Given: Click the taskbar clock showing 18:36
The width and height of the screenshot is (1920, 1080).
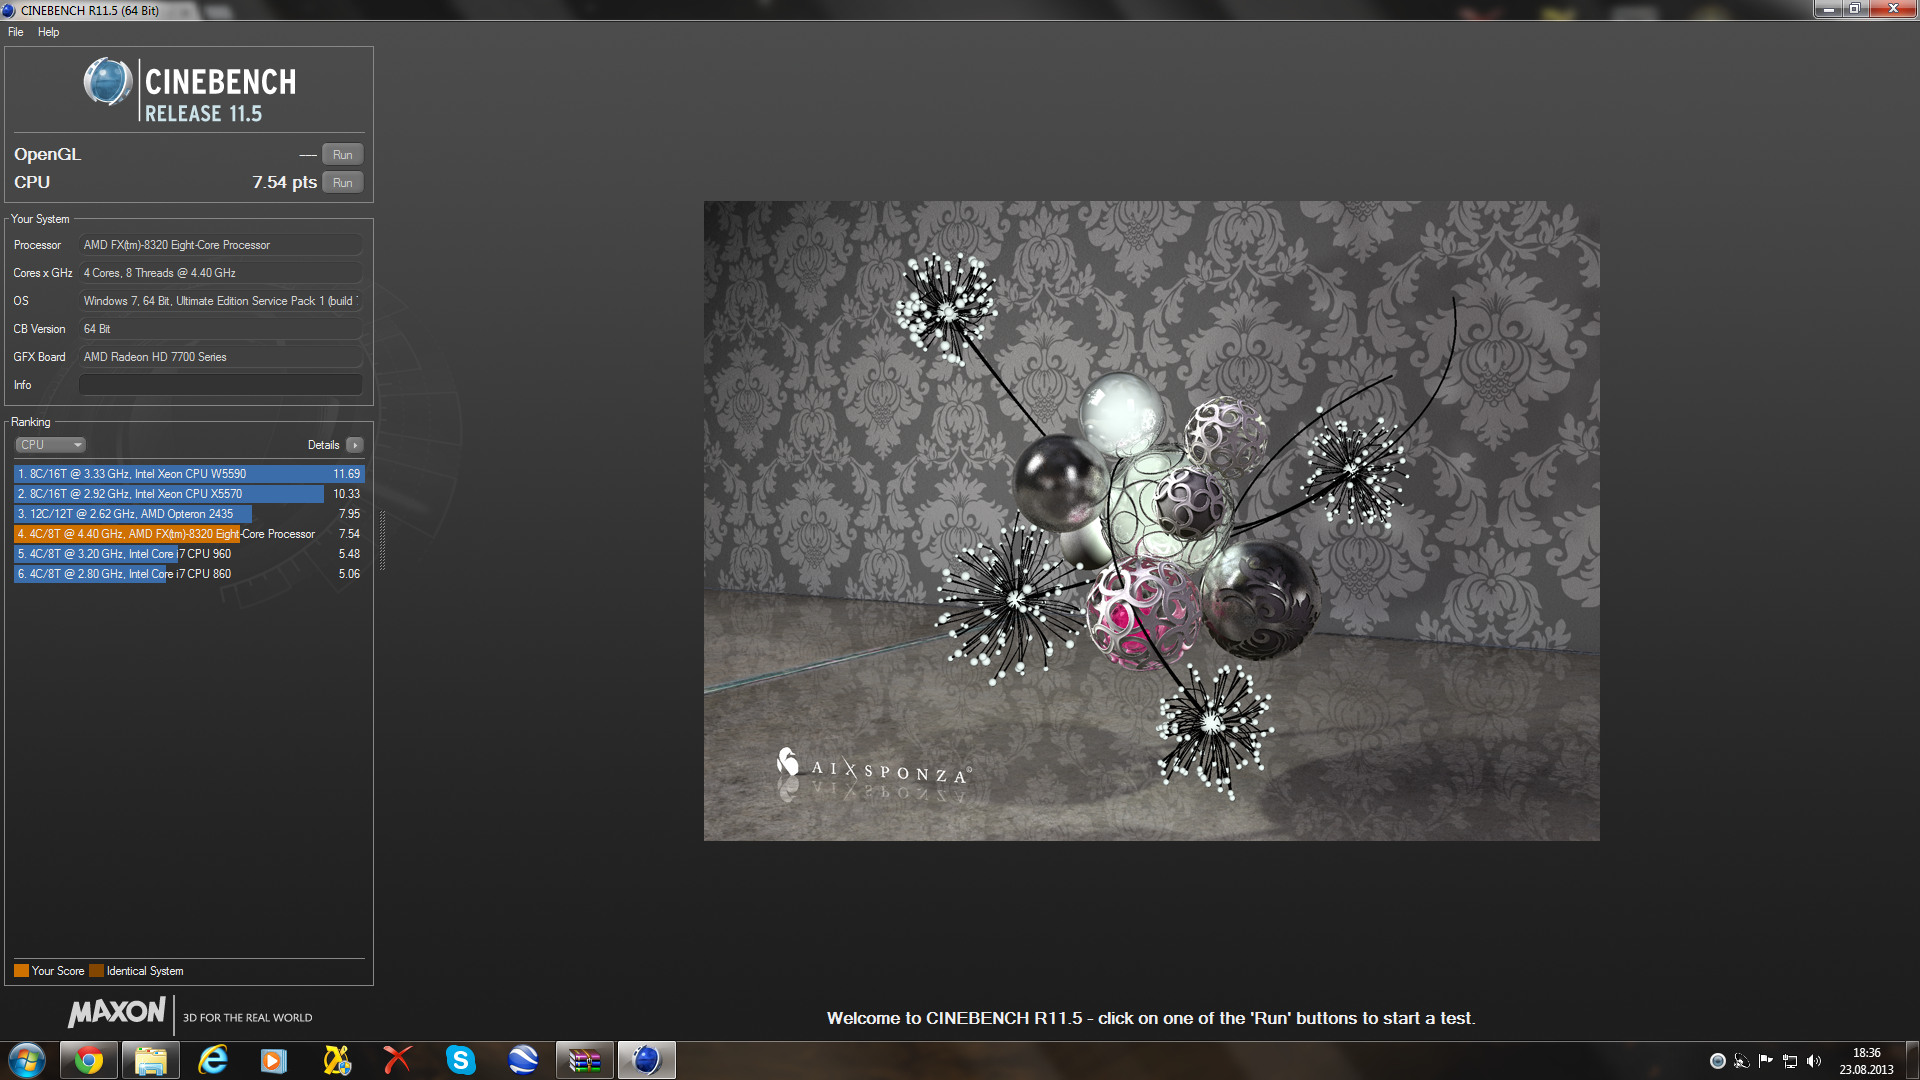Looking at the screenshot, I should pyautogui.click(x=1866, y=1061).
